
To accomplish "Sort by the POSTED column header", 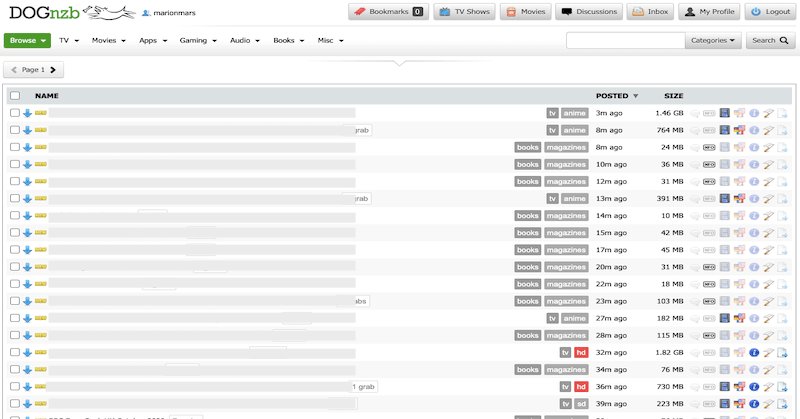I will (x=617, y=96).
